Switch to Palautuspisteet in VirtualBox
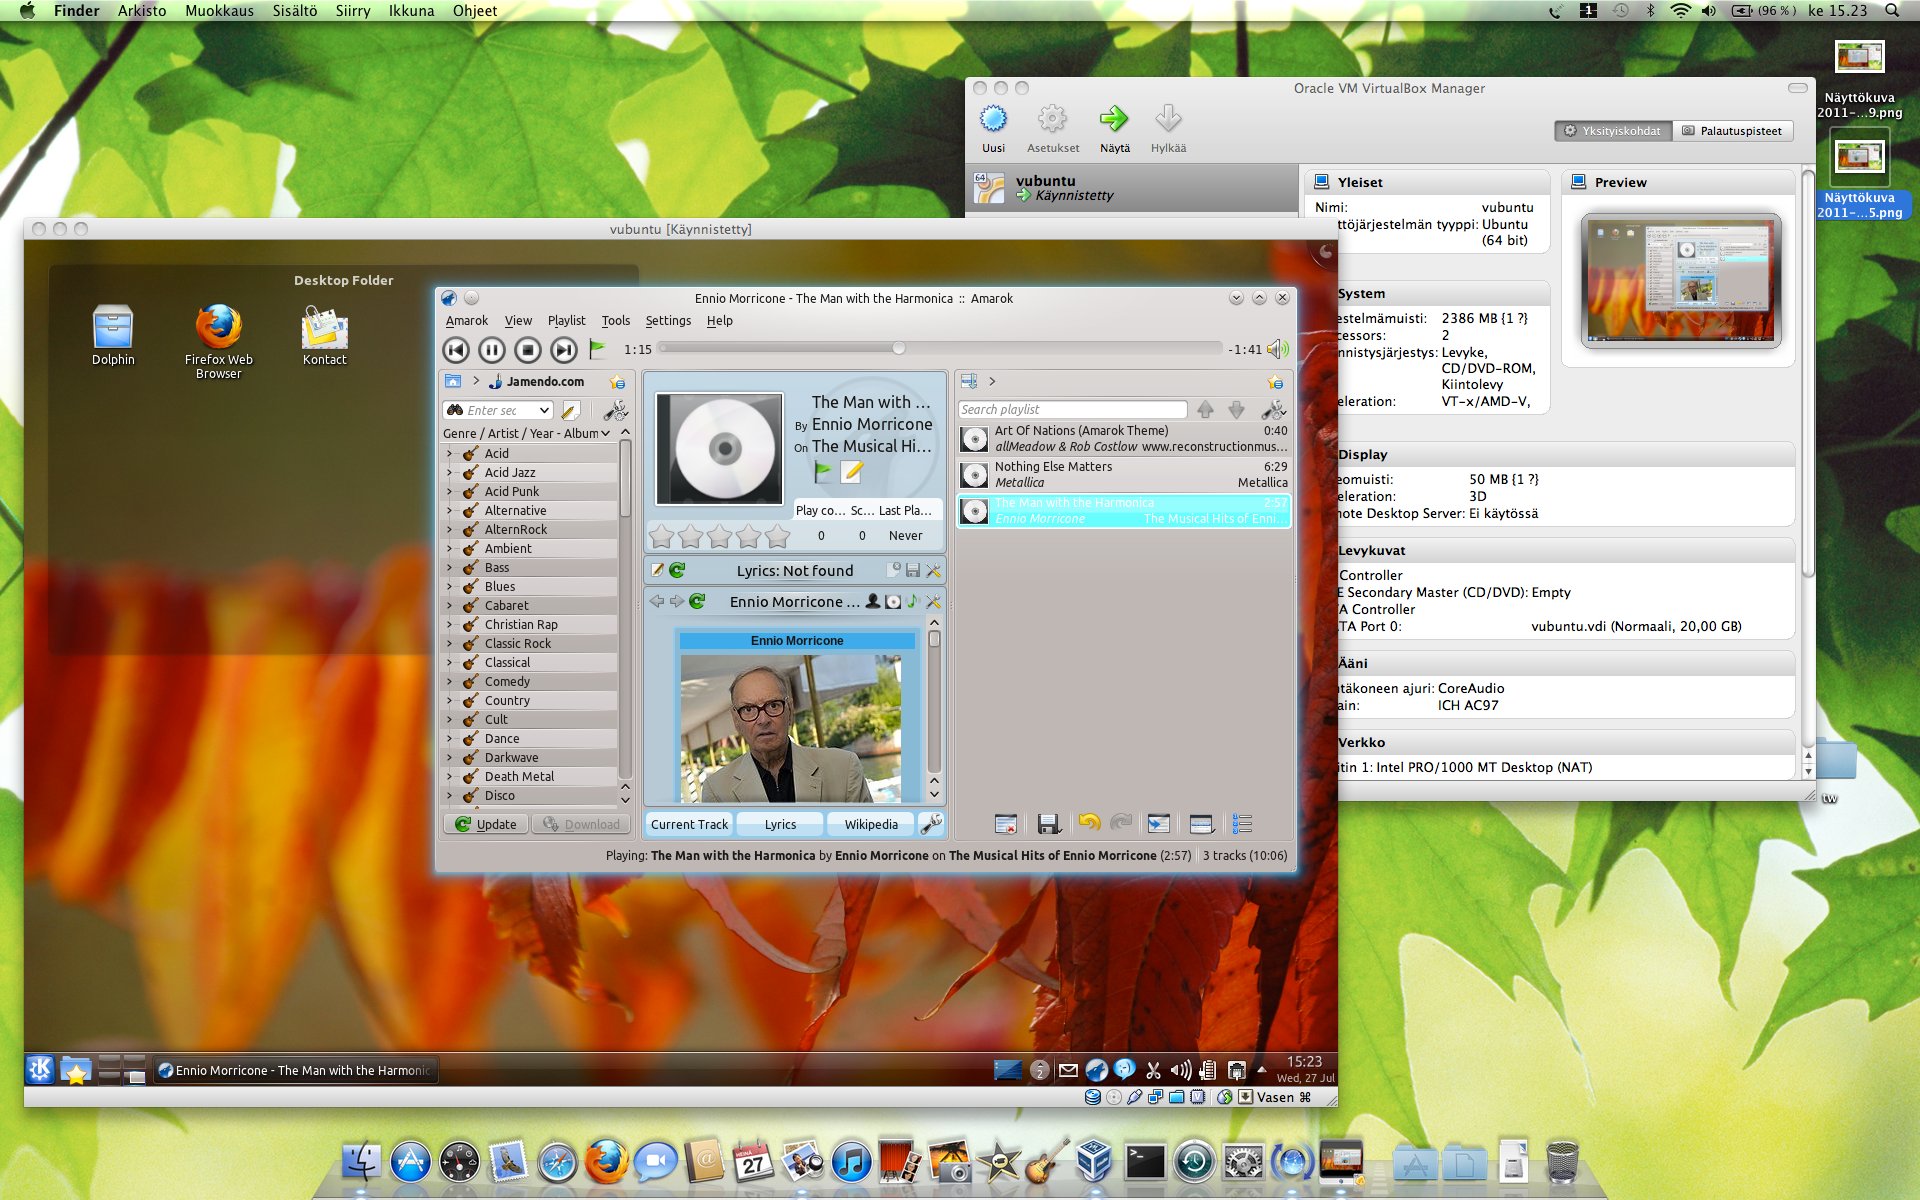Image resolution: width=1920 pixels, height=1200 pixels. coord(1732,131)
